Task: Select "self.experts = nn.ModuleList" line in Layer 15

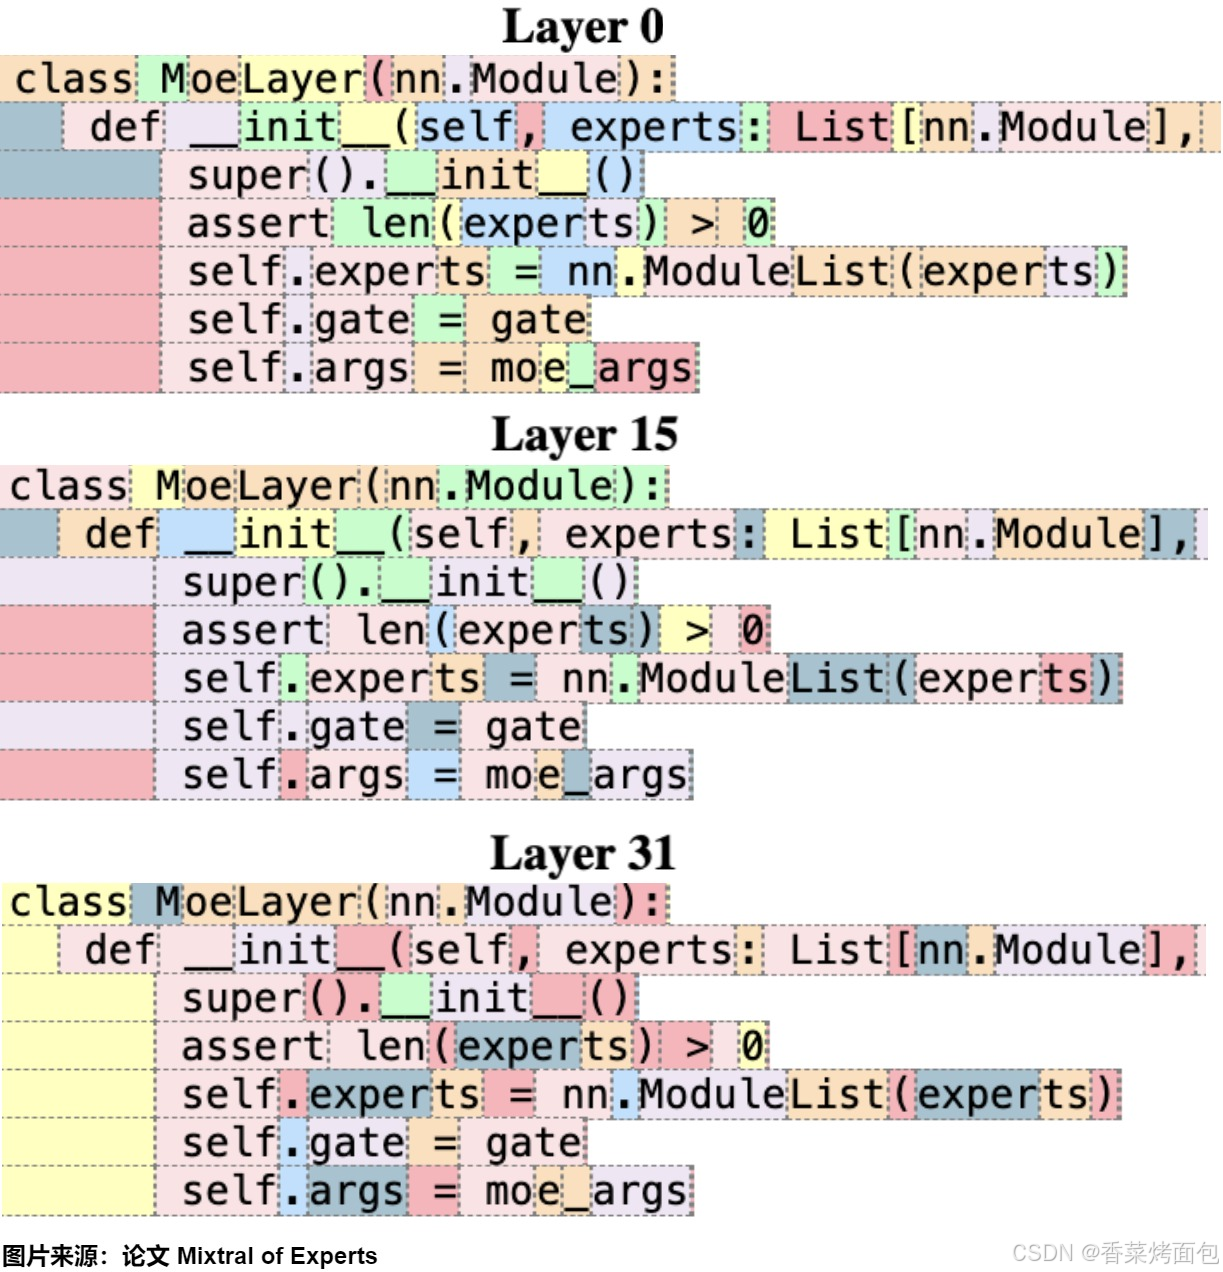Action: (x=561, y=678)
